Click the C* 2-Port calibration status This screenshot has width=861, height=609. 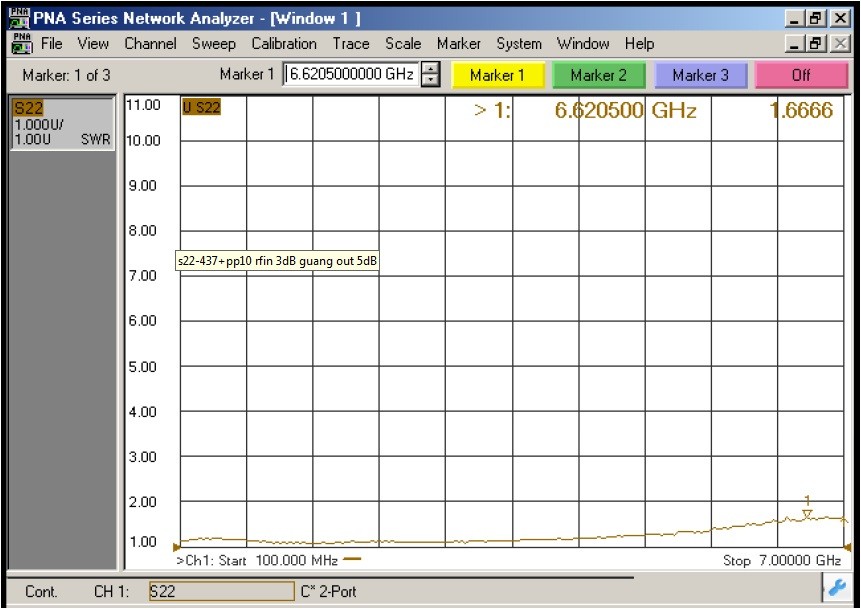tap(328, 591)
